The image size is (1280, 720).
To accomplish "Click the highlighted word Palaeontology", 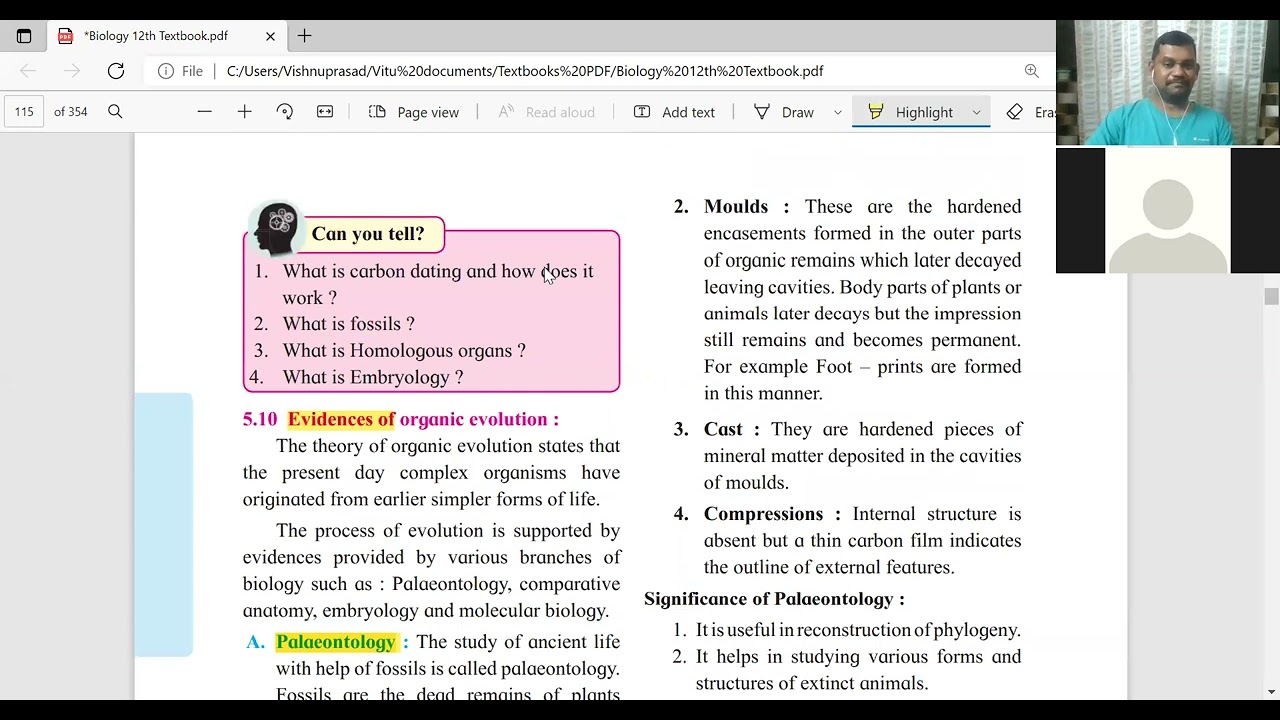I will pos(335,642).
